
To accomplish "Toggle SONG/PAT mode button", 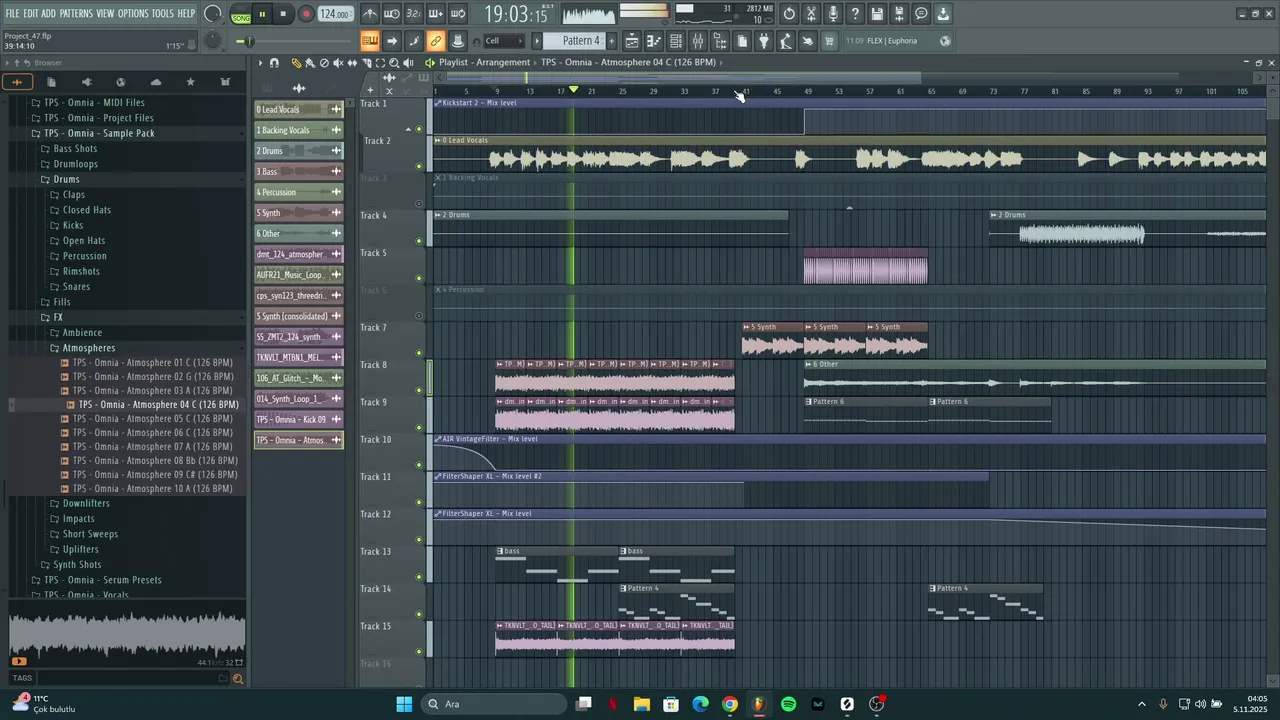I will [241, 15].
